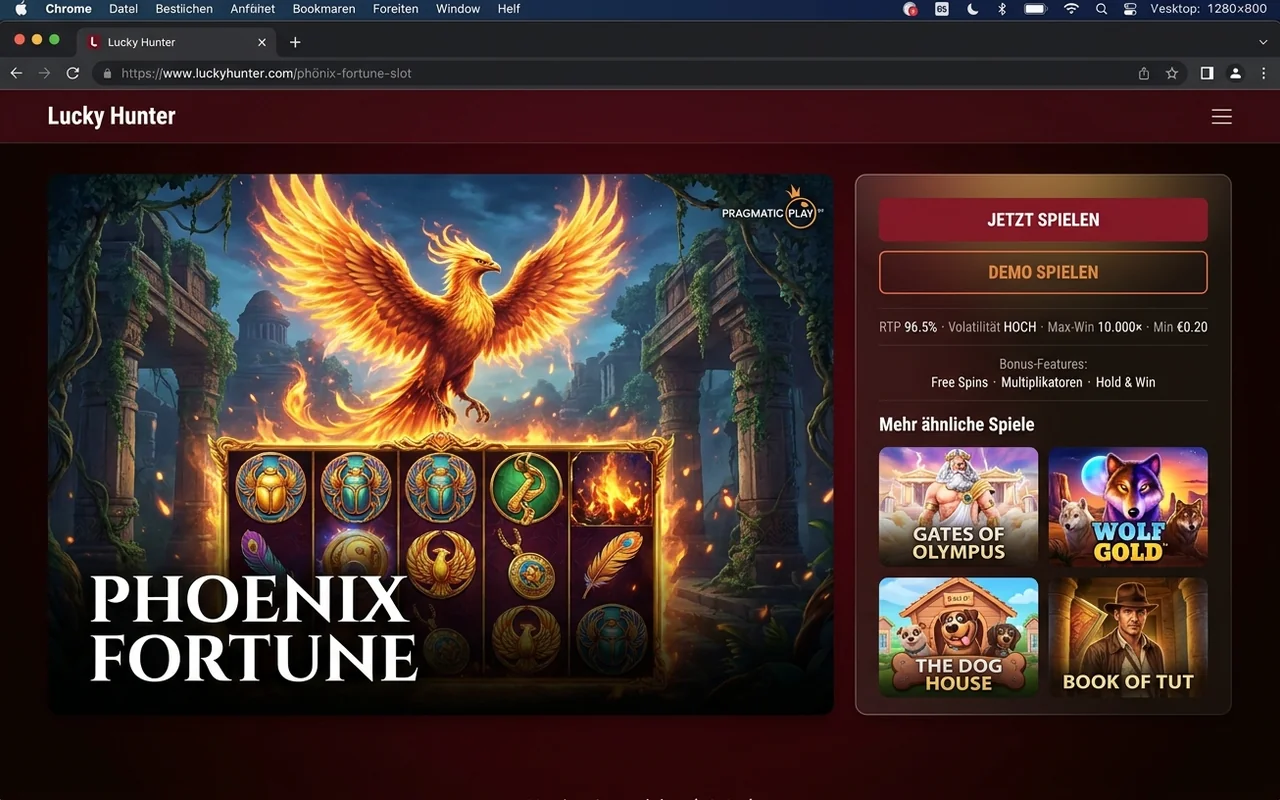Screen dimensions: 1280x800
Task: Open the Window menu
Action: tap(458, 9)
